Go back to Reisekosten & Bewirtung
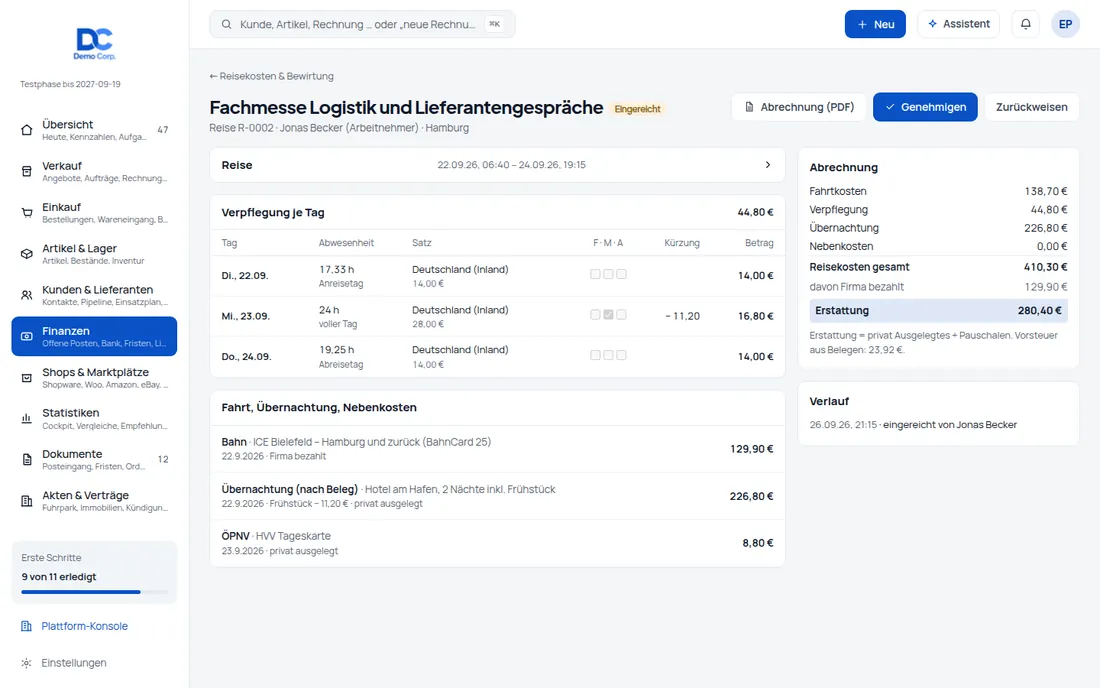Viewport: 1100px width, 688px height. (x=271, y=76)
